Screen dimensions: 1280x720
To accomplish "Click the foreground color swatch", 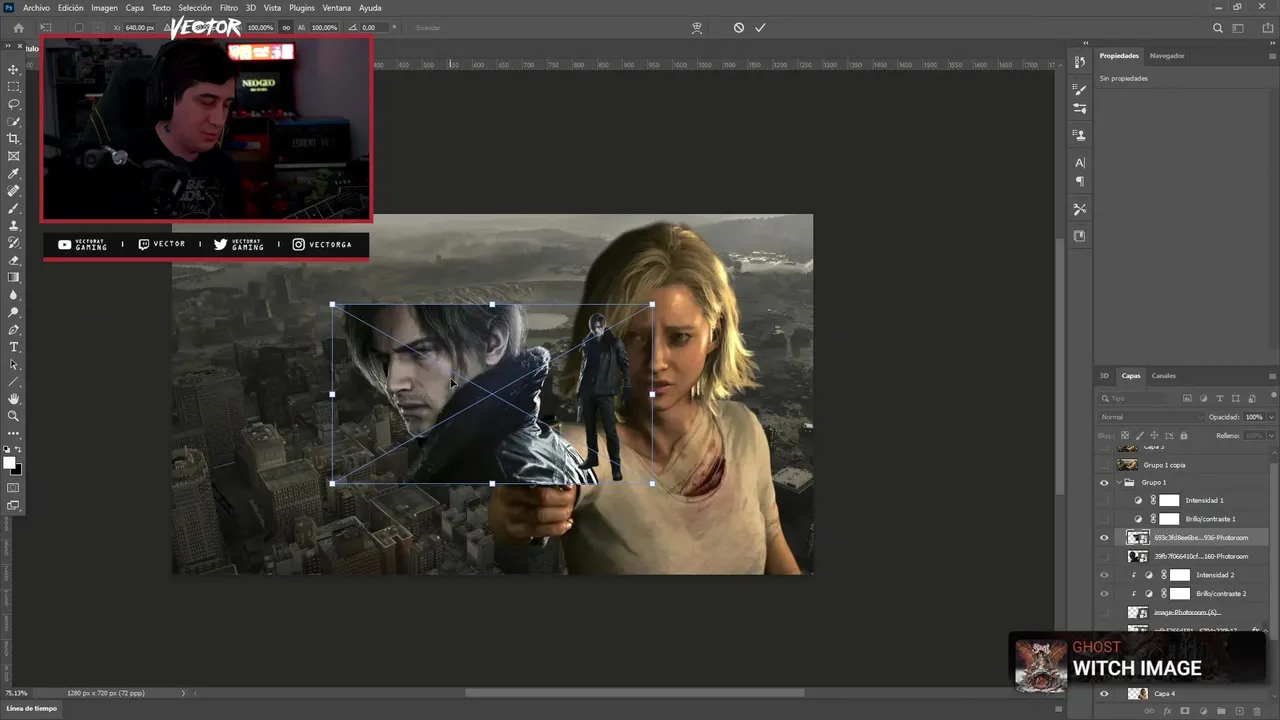I will coord(10,463).
